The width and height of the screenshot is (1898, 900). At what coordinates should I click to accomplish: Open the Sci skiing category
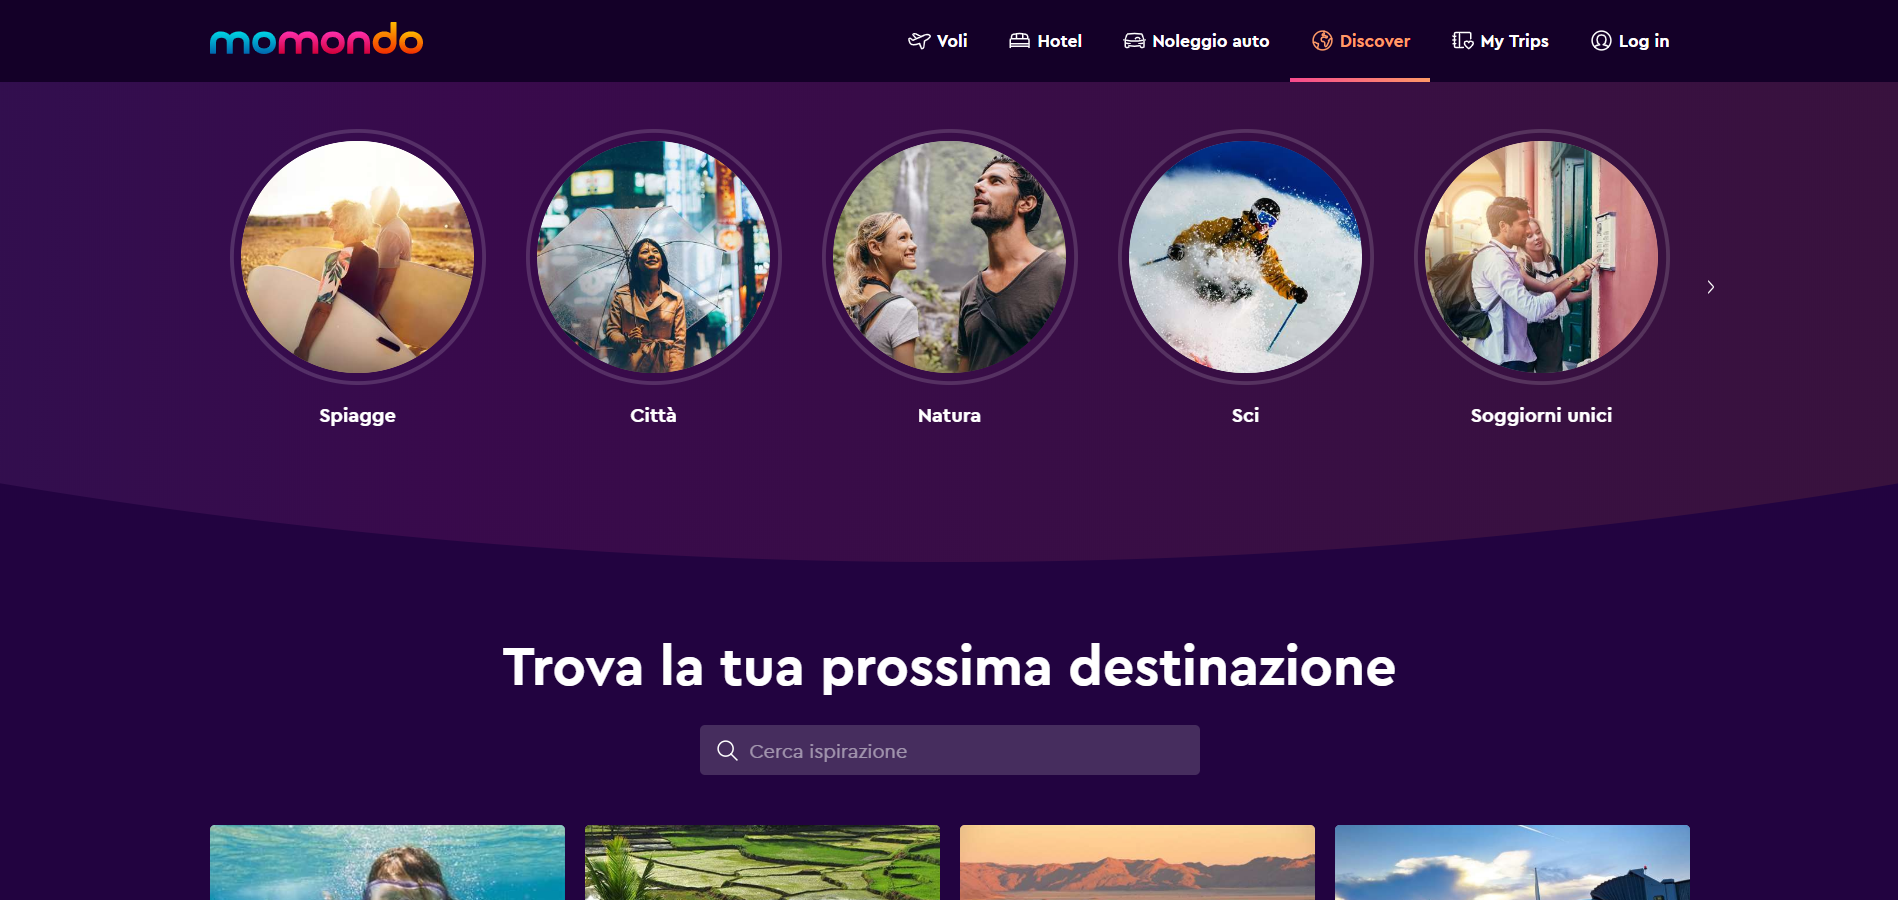pos(1246,257)
